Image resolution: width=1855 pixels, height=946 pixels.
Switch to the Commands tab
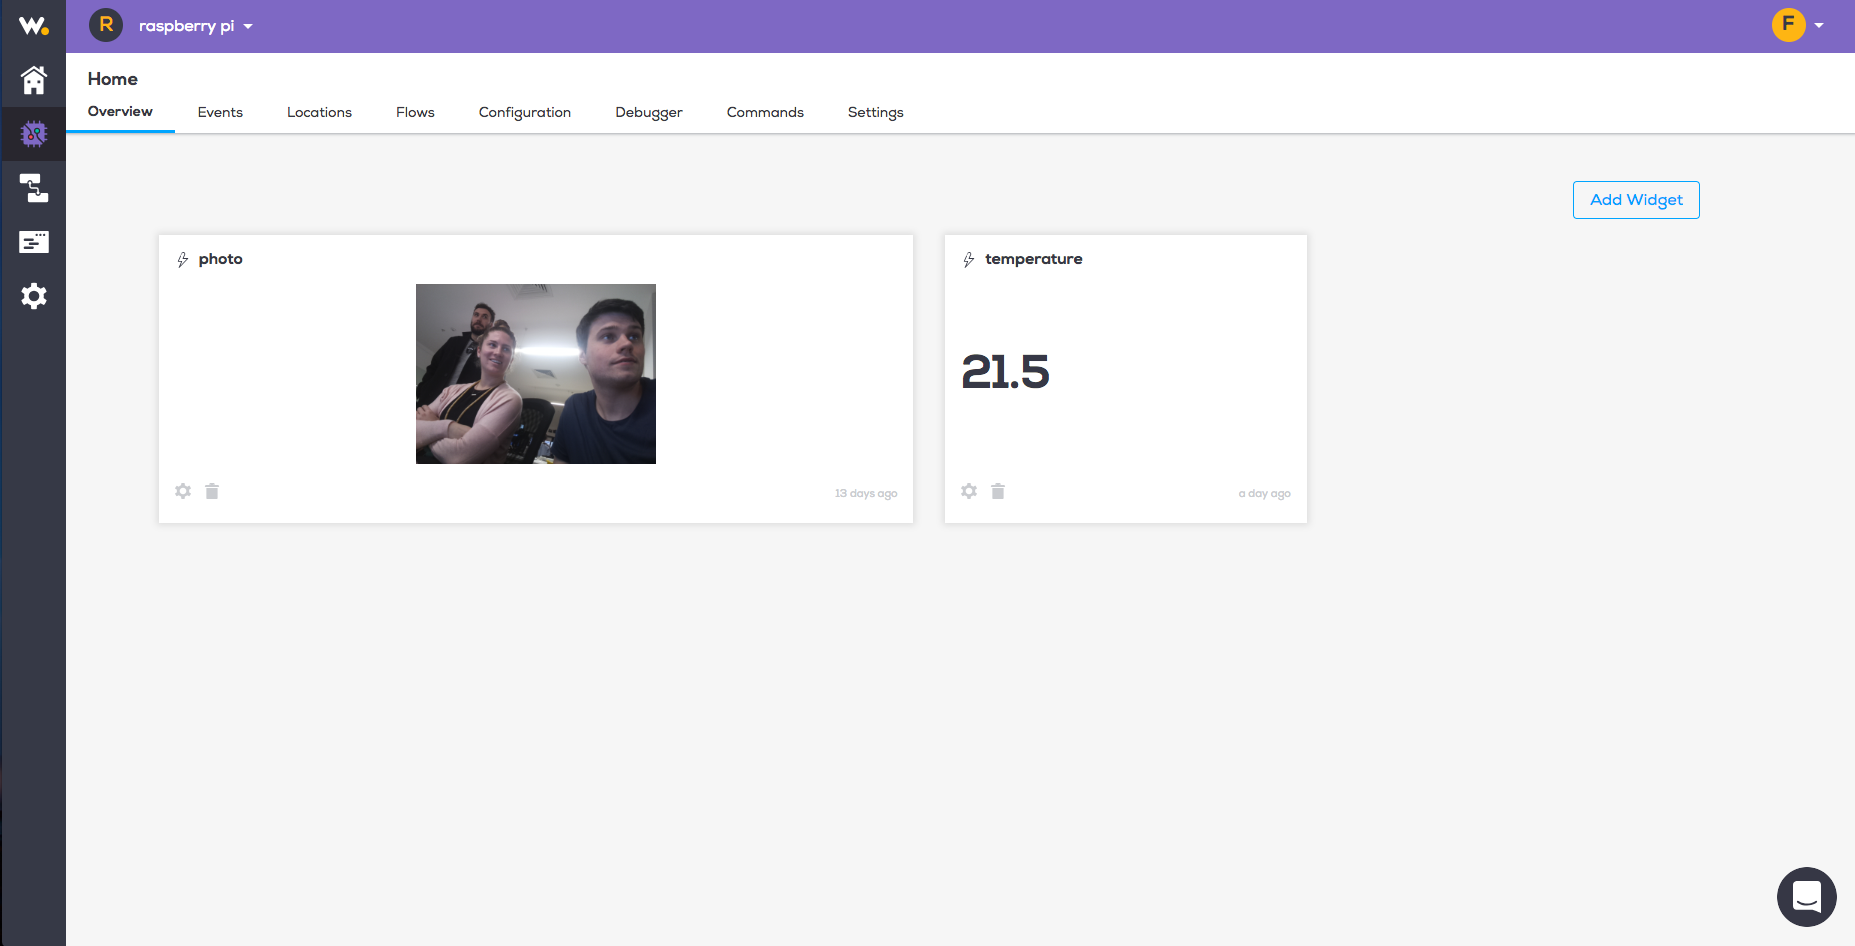tap(765, 112)
